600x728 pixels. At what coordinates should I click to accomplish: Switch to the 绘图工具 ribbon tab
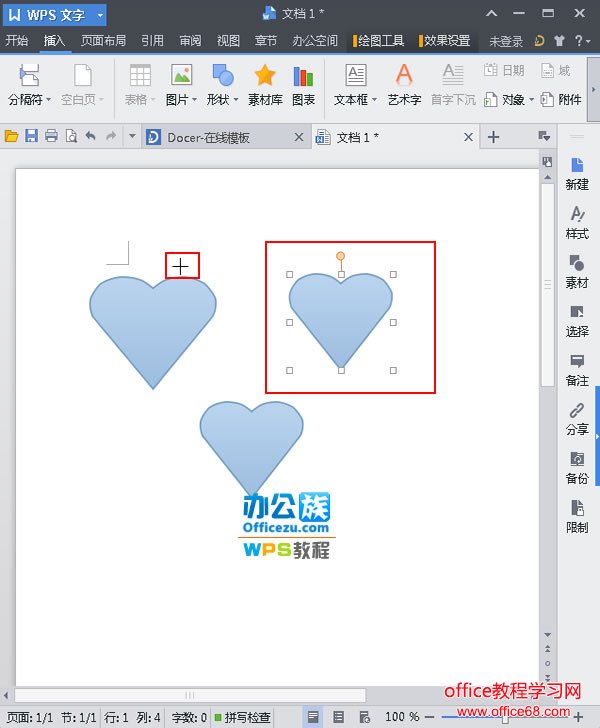378,41
